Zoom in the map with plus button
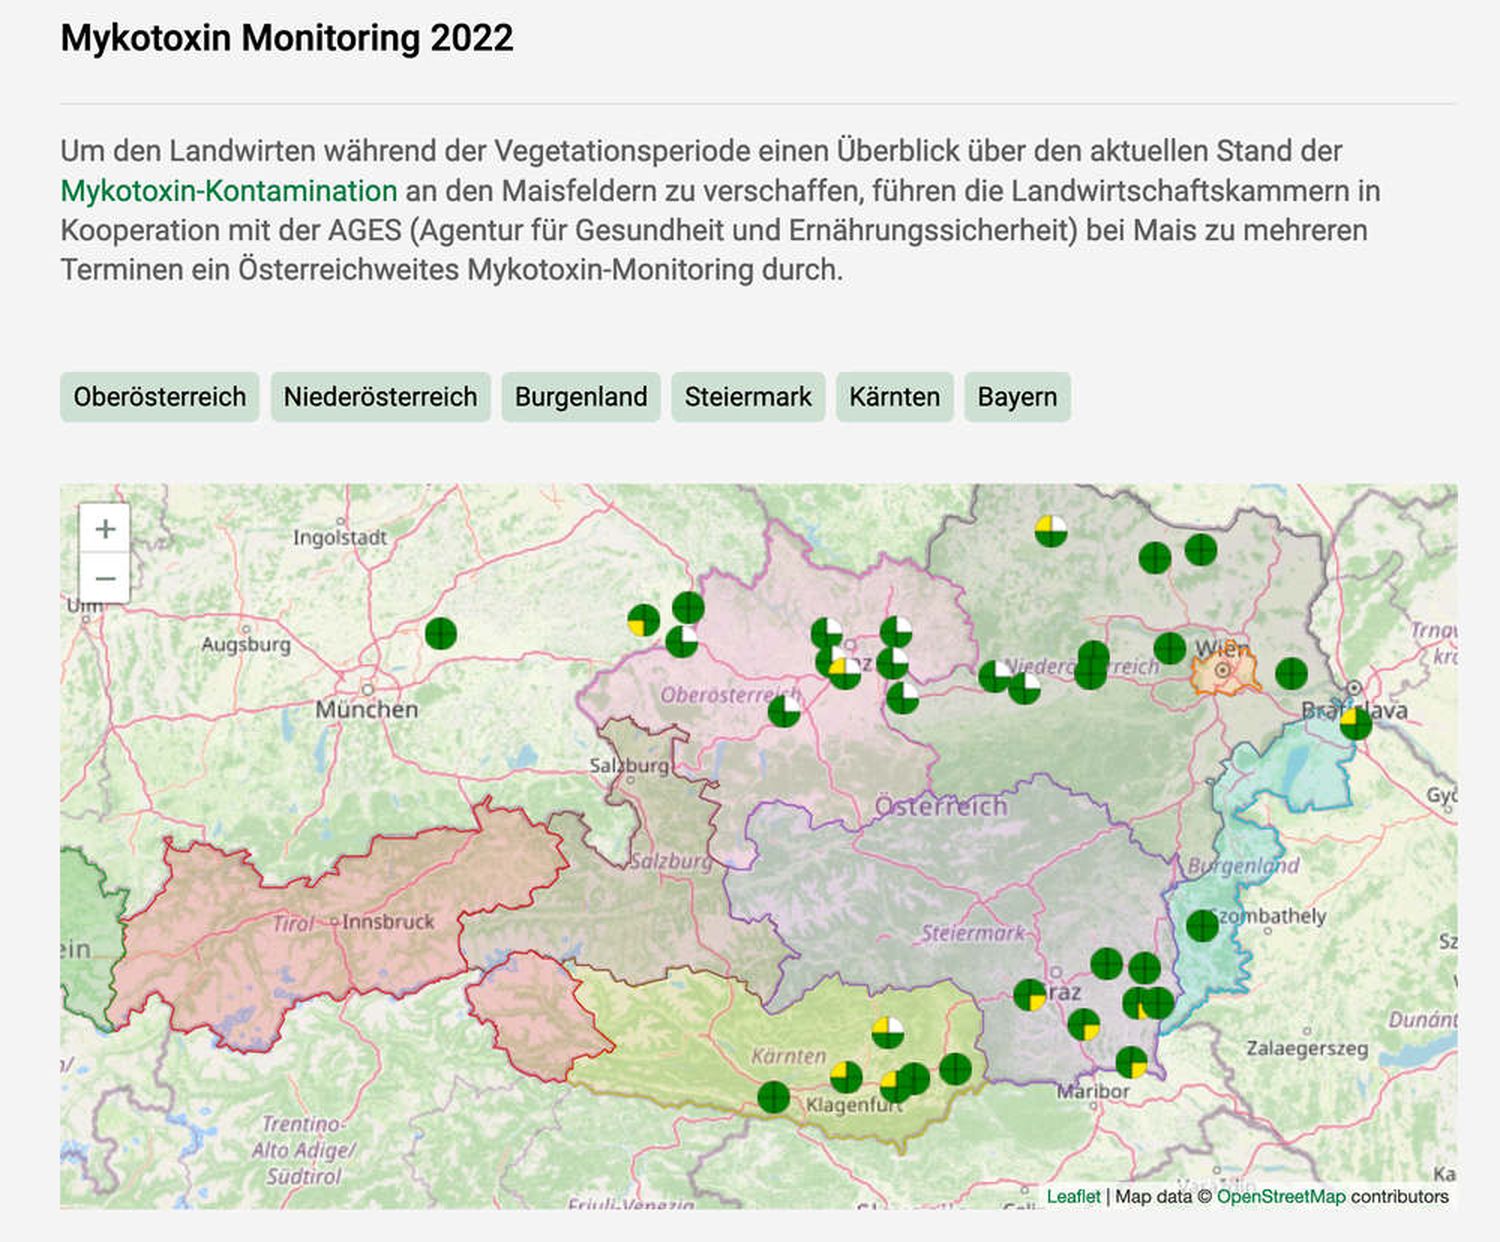Image resolution: width=1500 pixels, height=1242 pixels. point(105,528)
